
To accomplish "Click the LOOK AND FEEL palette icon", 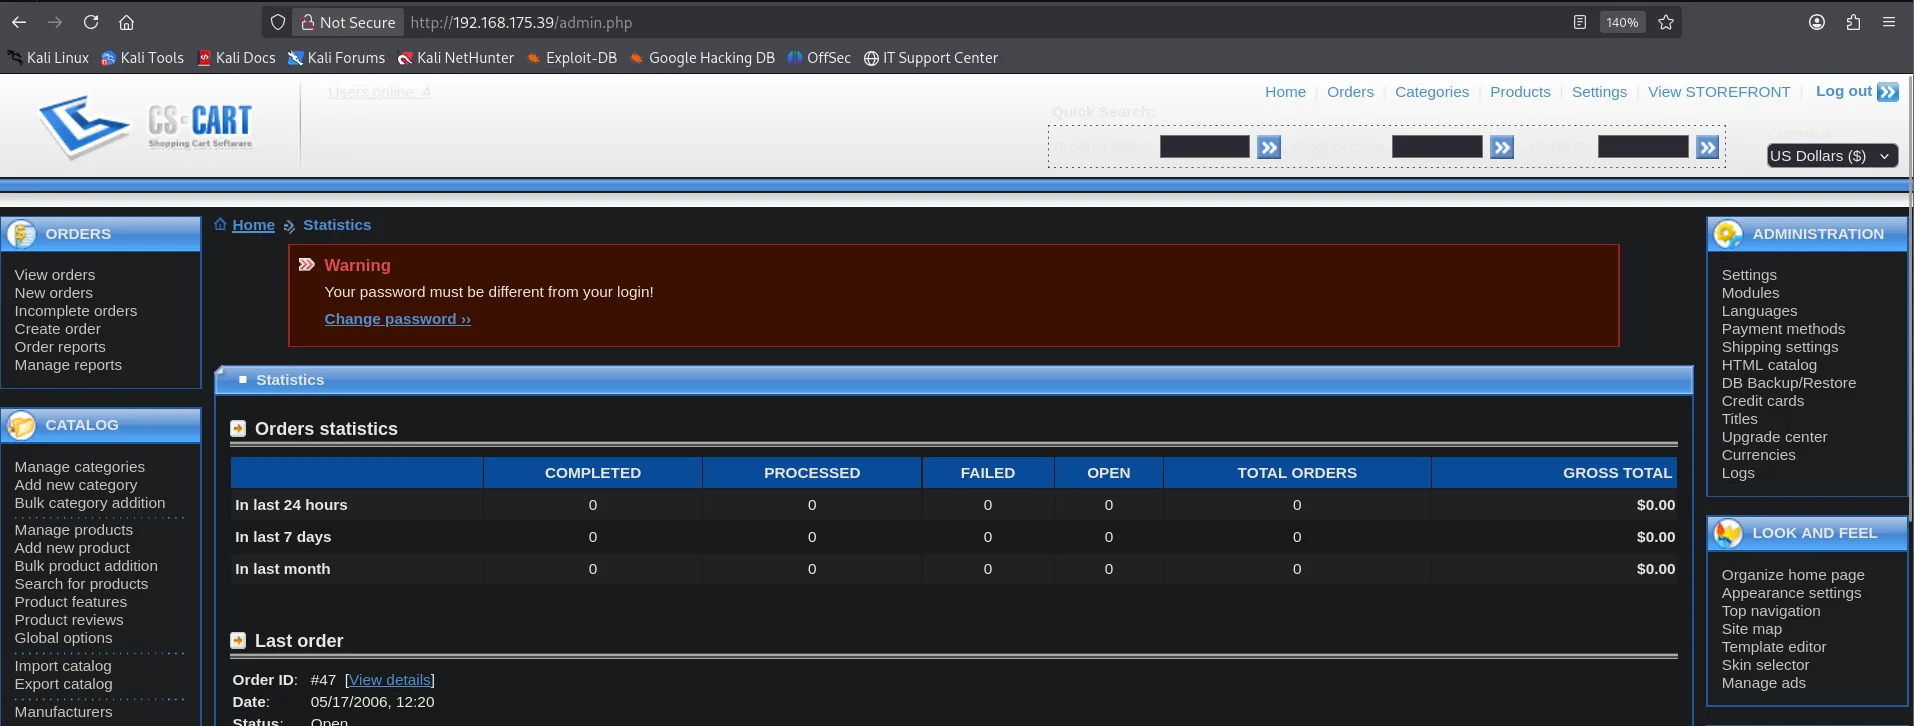I will click(x=1728, y=533).
